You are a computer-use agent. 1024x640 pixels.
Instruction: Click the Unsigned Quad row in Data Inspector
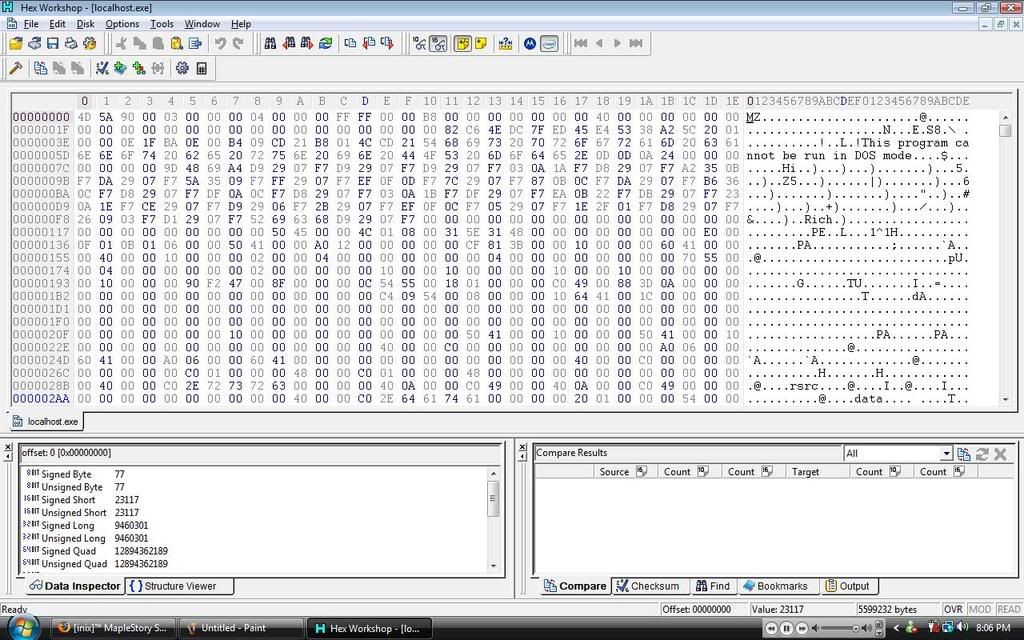click(x=255, y=564)
